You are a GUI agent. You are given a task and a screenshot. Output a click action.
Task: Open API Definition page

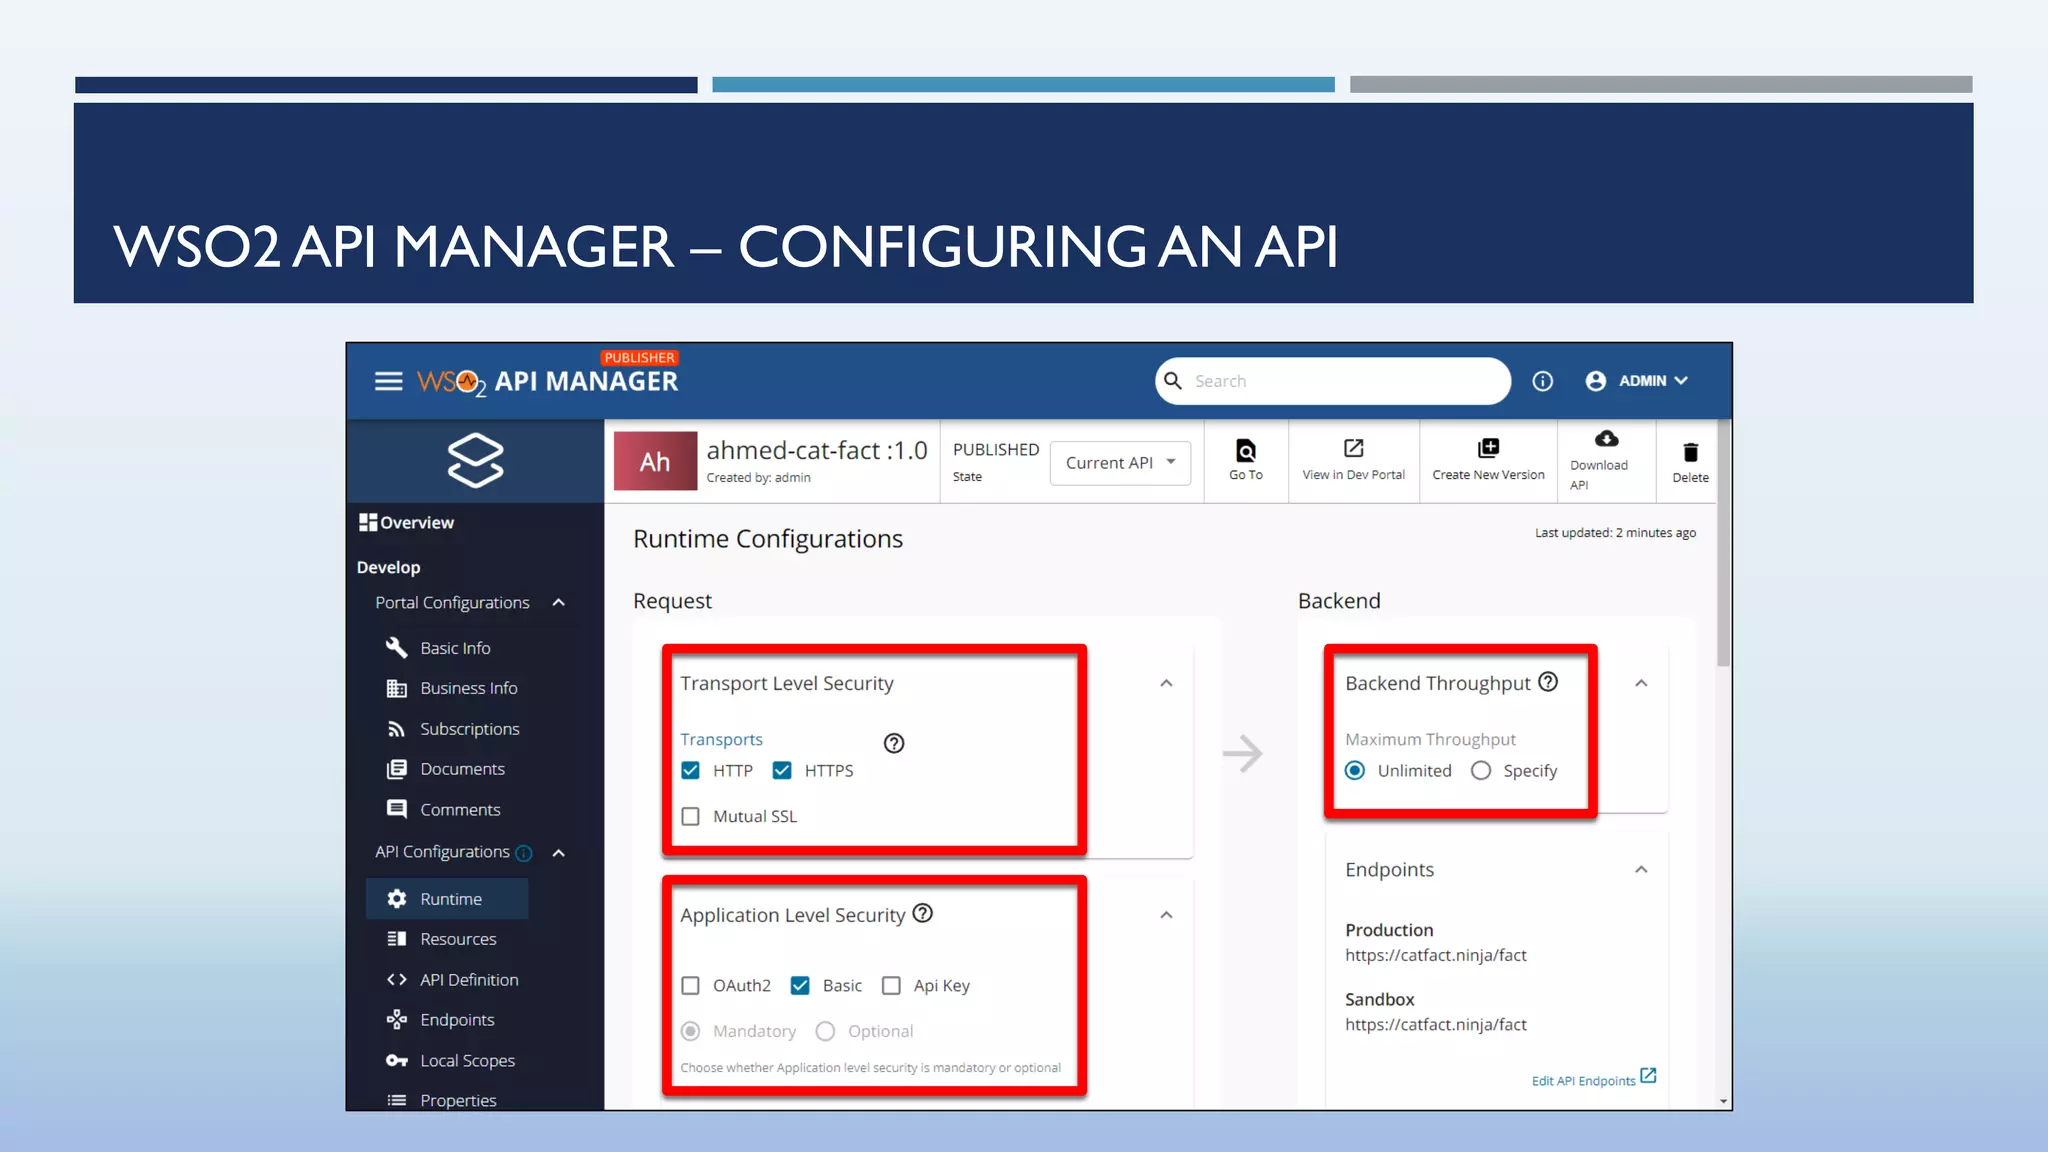coord(469,980)
